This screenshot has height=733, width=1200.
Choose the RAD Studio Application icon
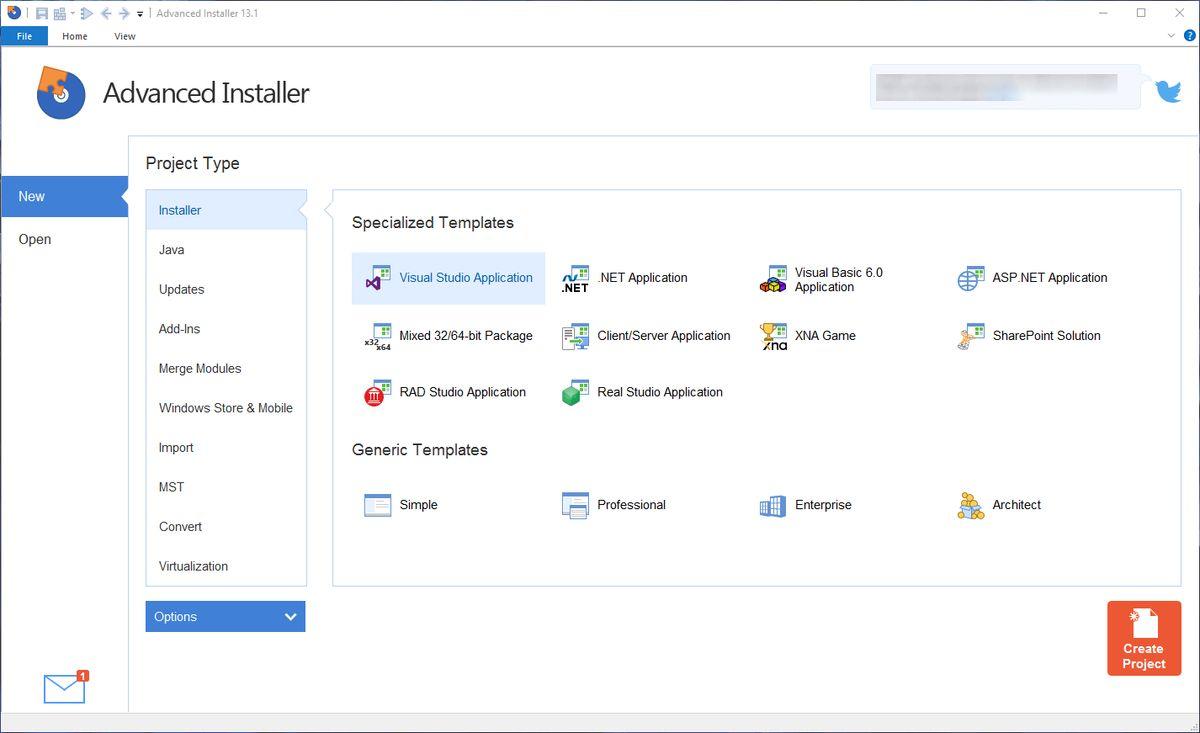tap(377, 393)
